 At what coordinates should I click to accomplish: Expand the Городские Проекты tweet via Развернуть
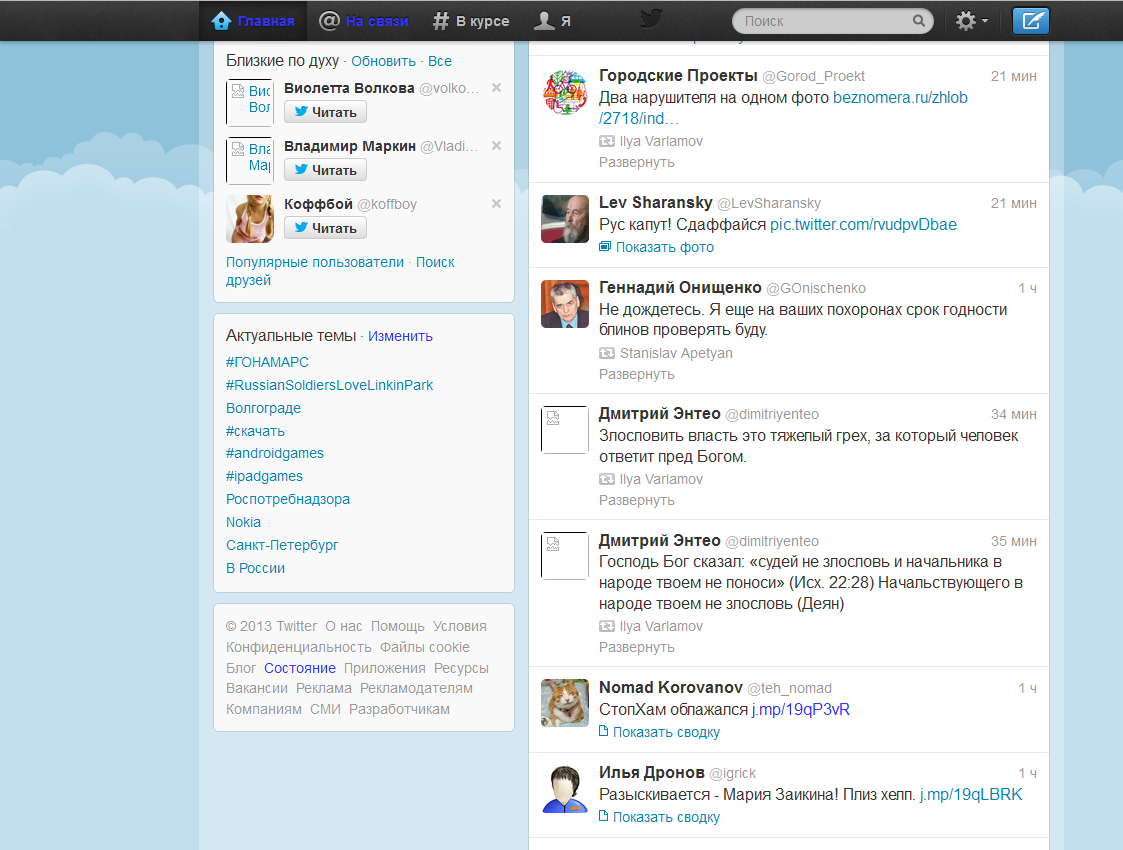click(637, 162)
